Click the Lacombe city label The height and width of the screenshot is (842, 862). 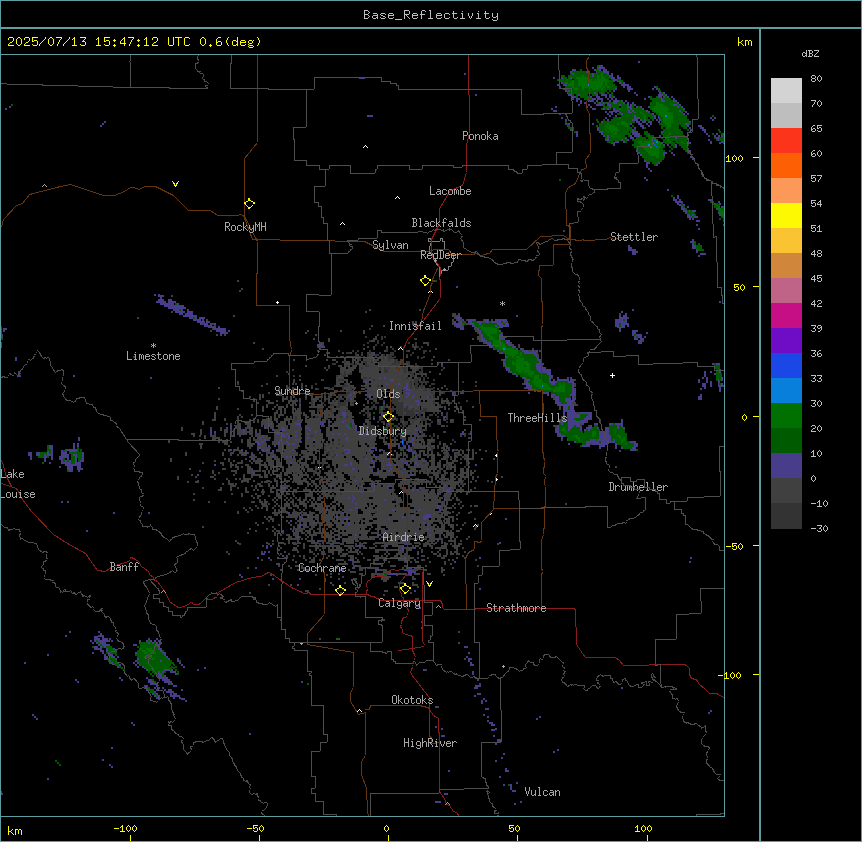(450, 191)
